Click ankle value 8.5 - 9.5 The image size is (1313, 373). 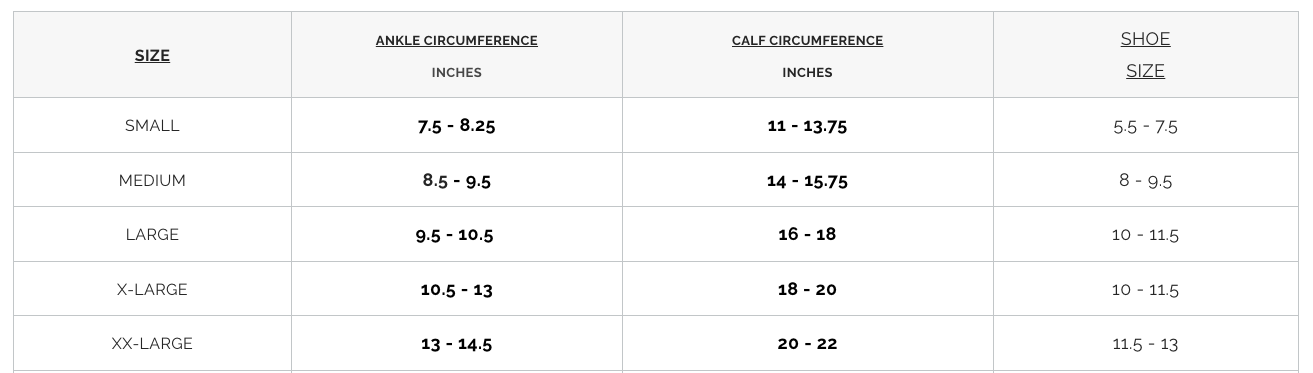(x=457, y=181)
